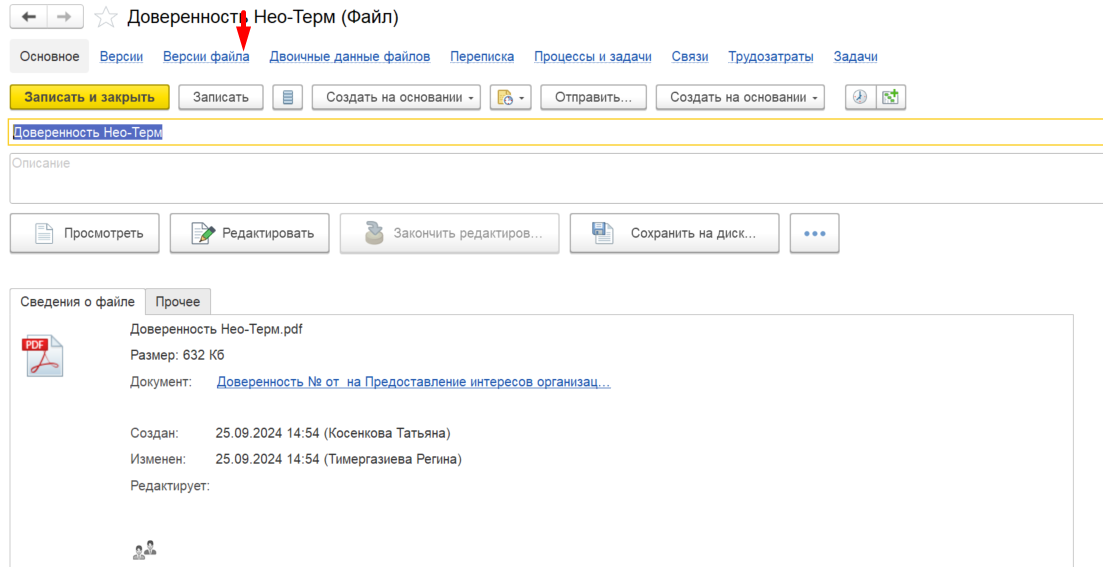The image size is (1103, 567).
Task: Click the Редактировать button
Action: (x=249, y=234)
